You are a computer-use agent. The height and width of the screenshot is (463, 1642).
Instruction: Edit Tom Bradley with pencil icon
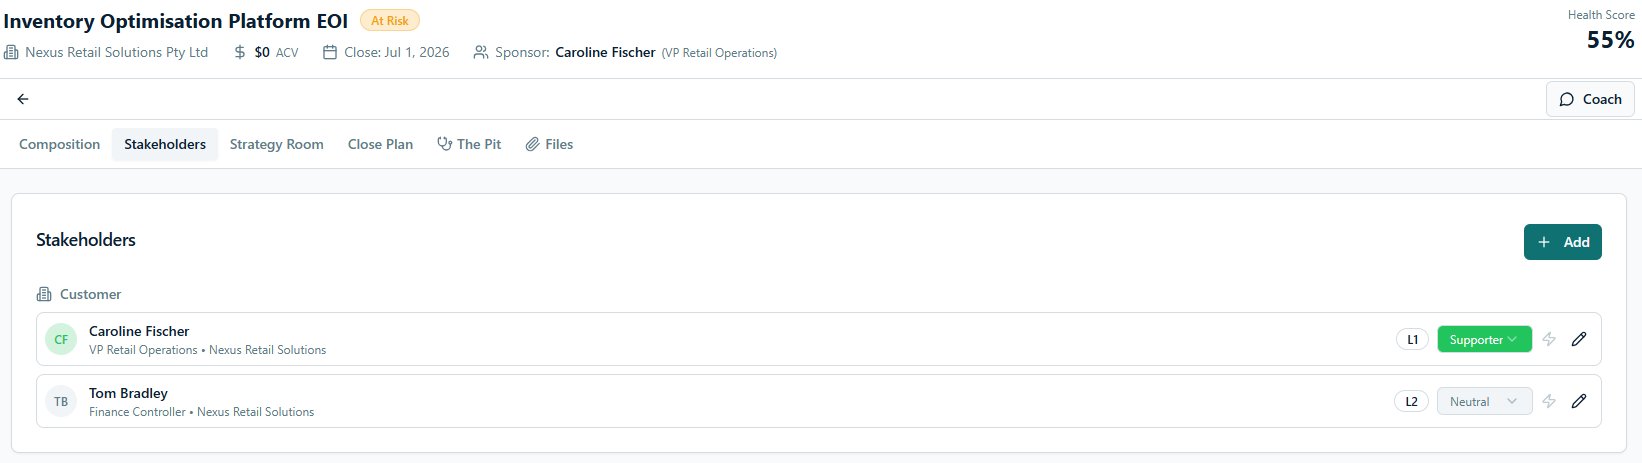click(1579, 401)
